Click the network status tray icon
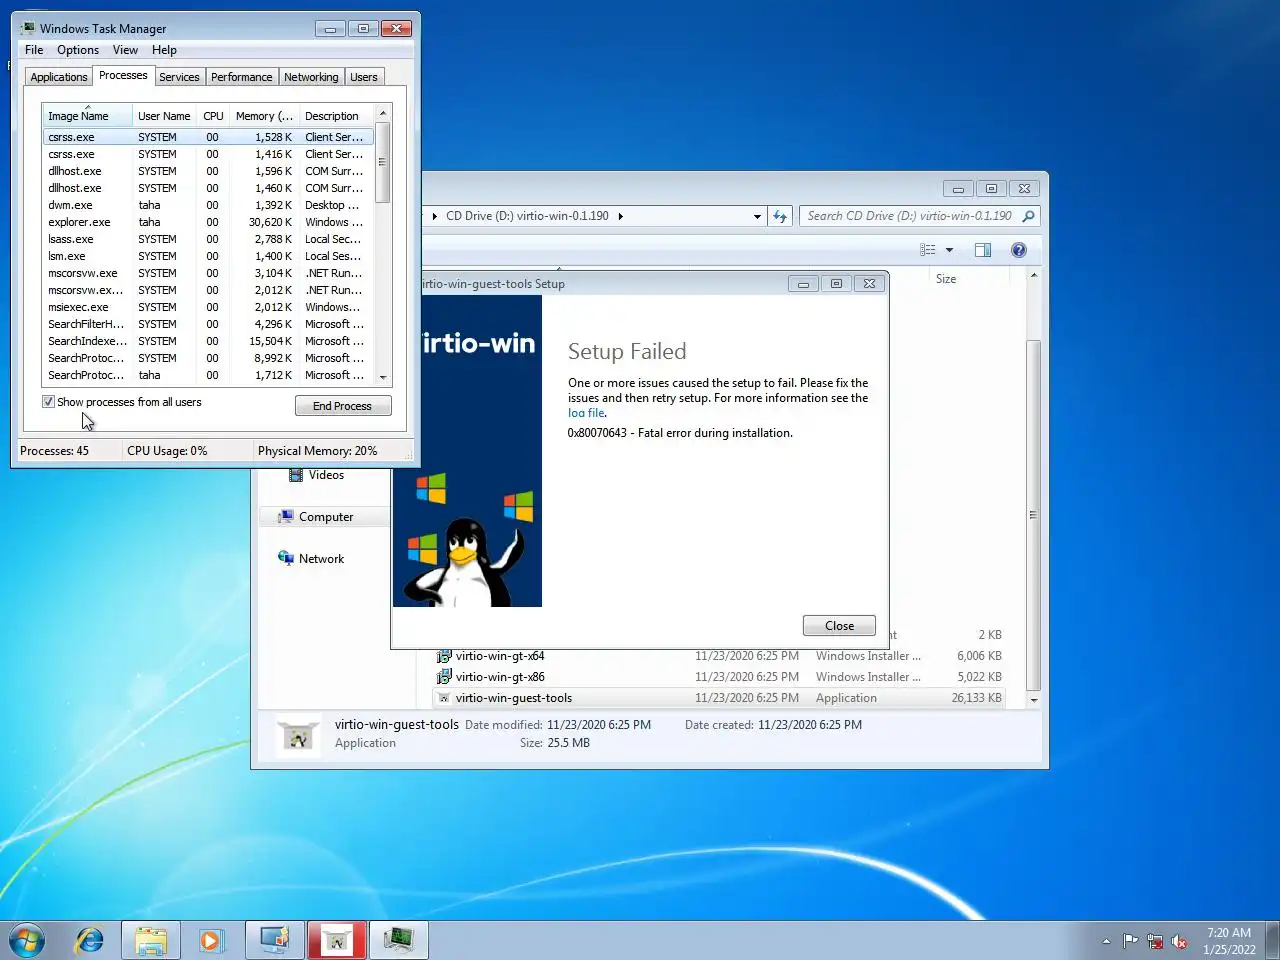The width and height of the screenshot is (1280, 960). coord(1155,941)
